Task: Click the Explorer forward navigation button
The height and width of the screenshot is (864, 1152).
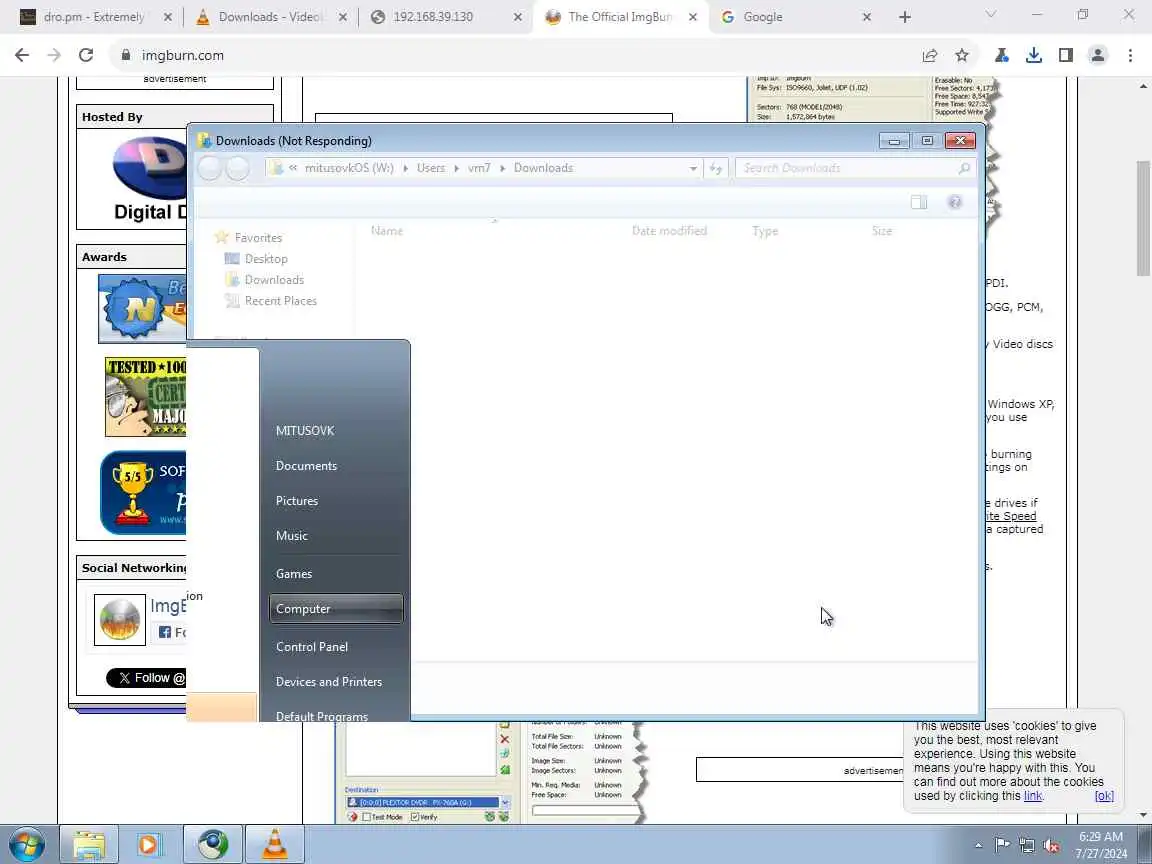Action: 237,168
